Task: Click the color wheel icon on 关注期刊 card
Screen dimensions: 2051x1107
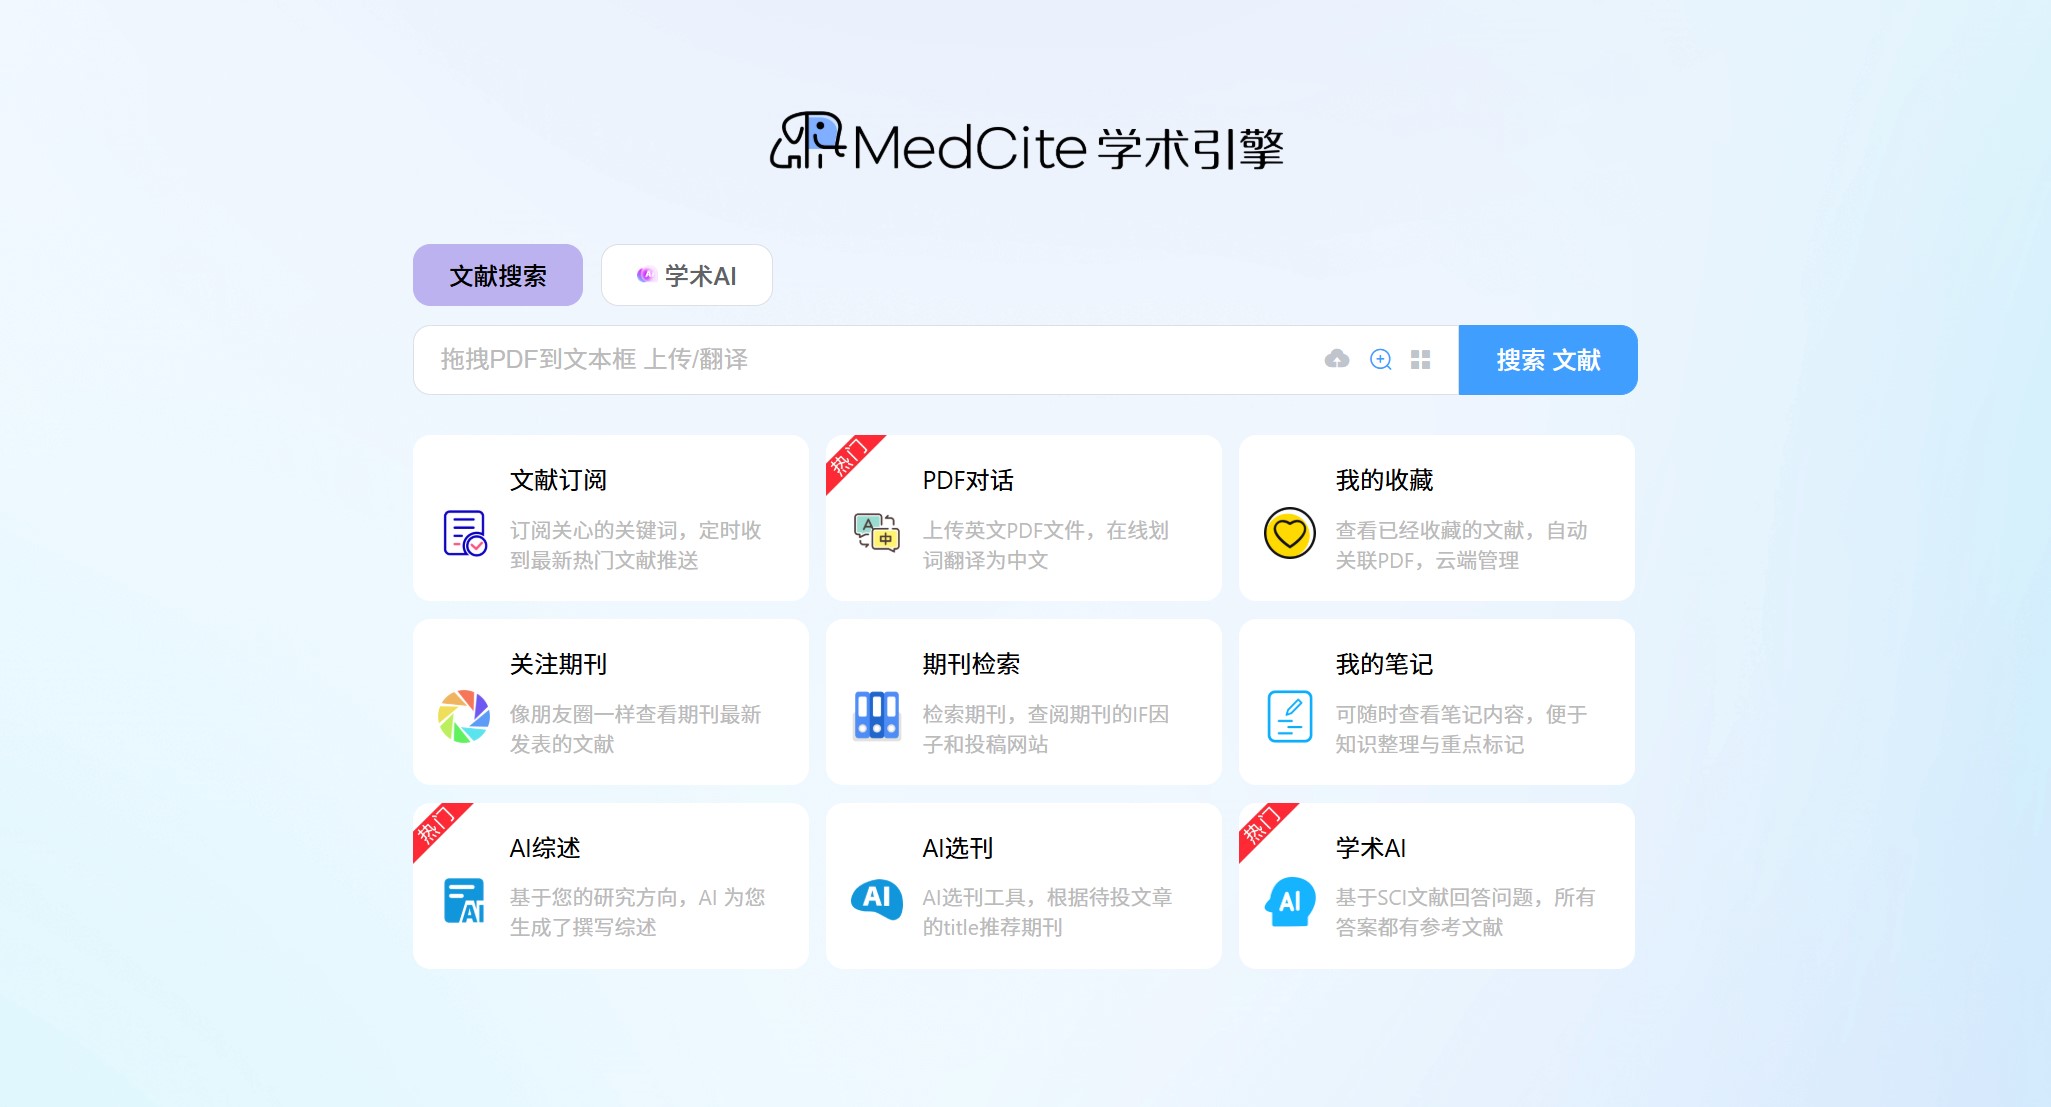Action: point(463,717)
